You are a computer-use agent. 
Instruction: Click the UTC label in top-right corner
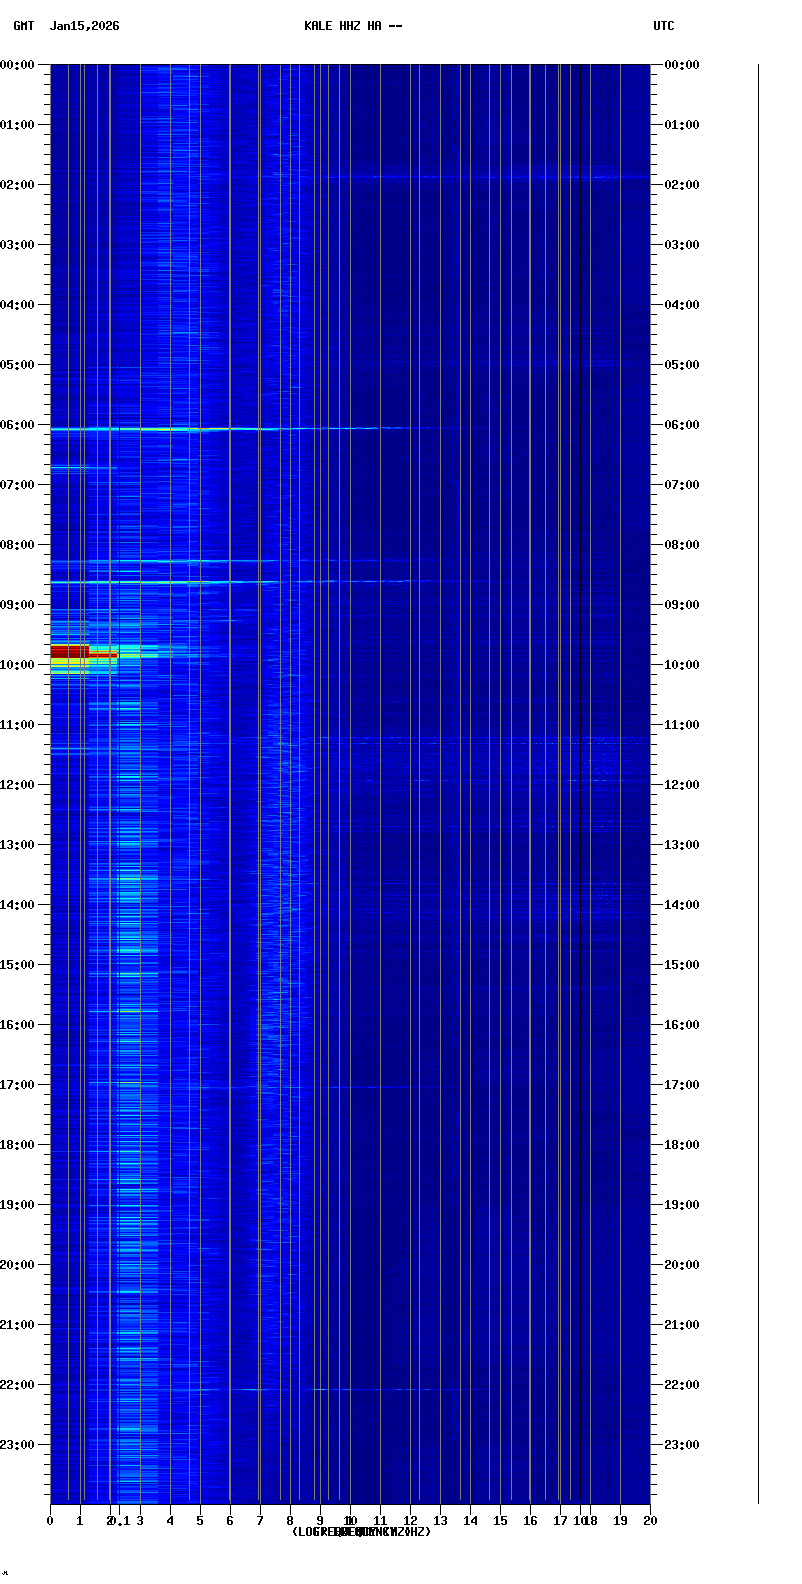663,26
